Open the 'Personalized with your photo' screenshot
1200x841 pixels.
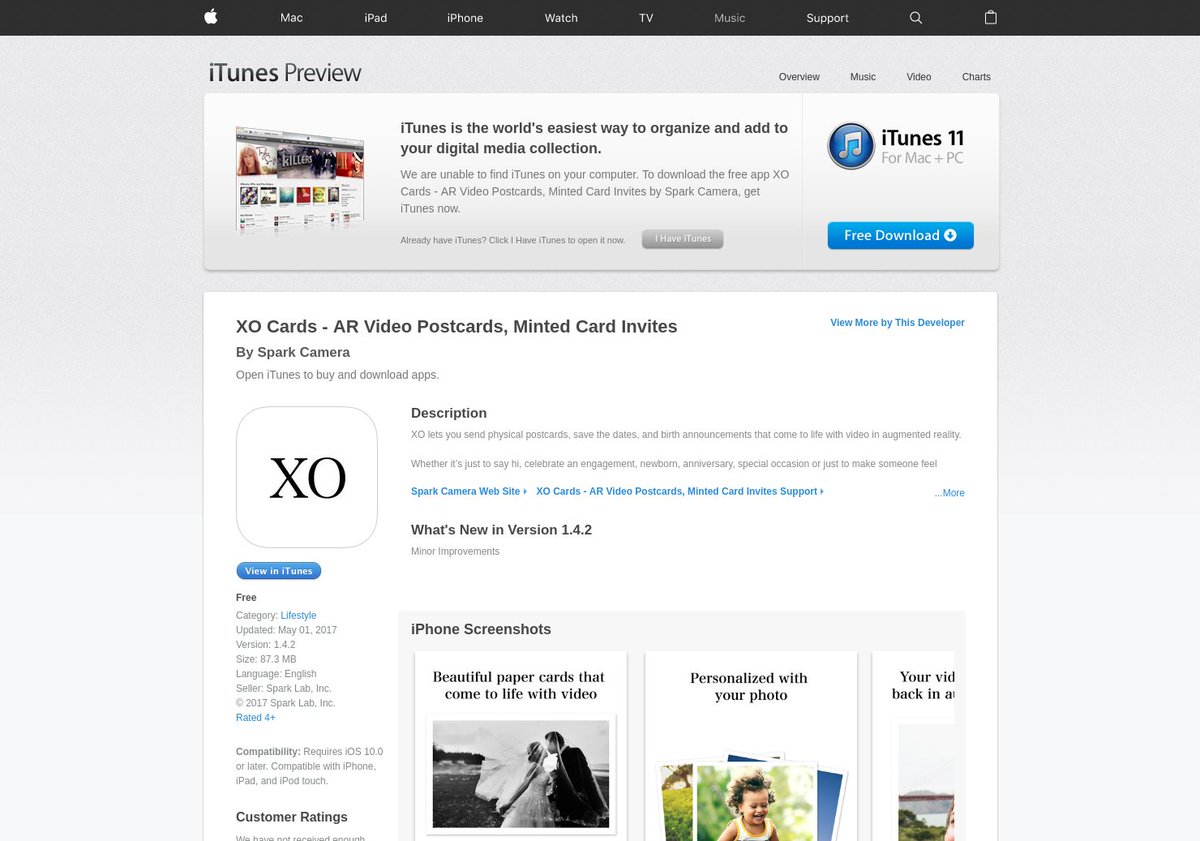point(751,746)
